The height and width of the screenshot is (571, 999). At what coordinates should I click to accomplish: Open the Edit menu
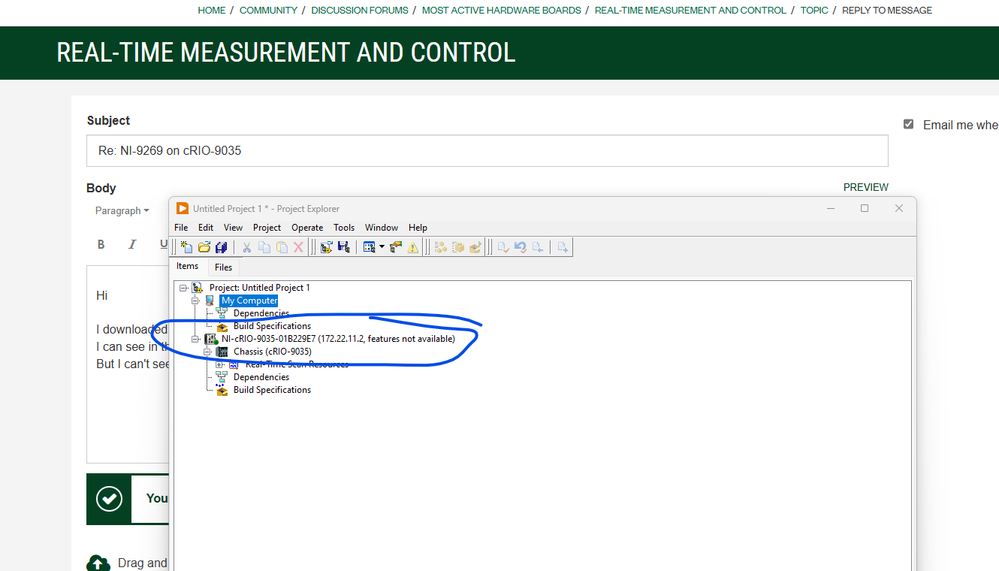pyautogui.click(x=206, y=228)
